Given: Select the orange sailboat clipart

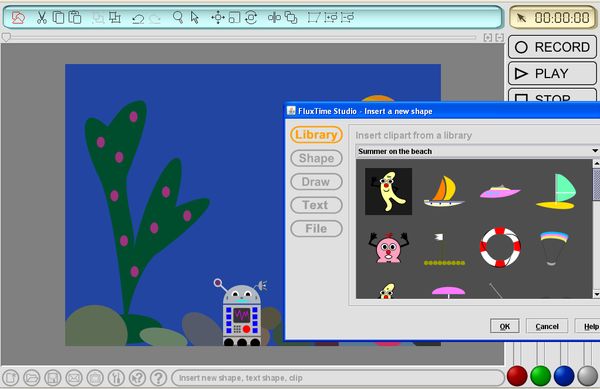Looking at the screenshot, I should click(444, 191).
